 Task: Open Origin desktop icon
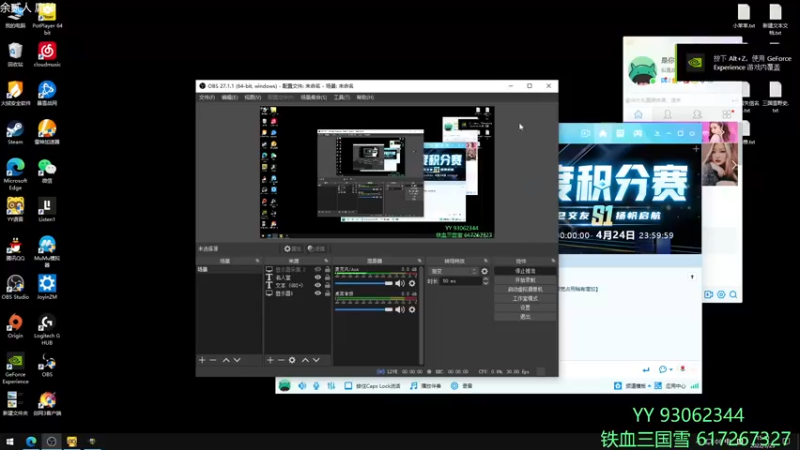[15, 327]
